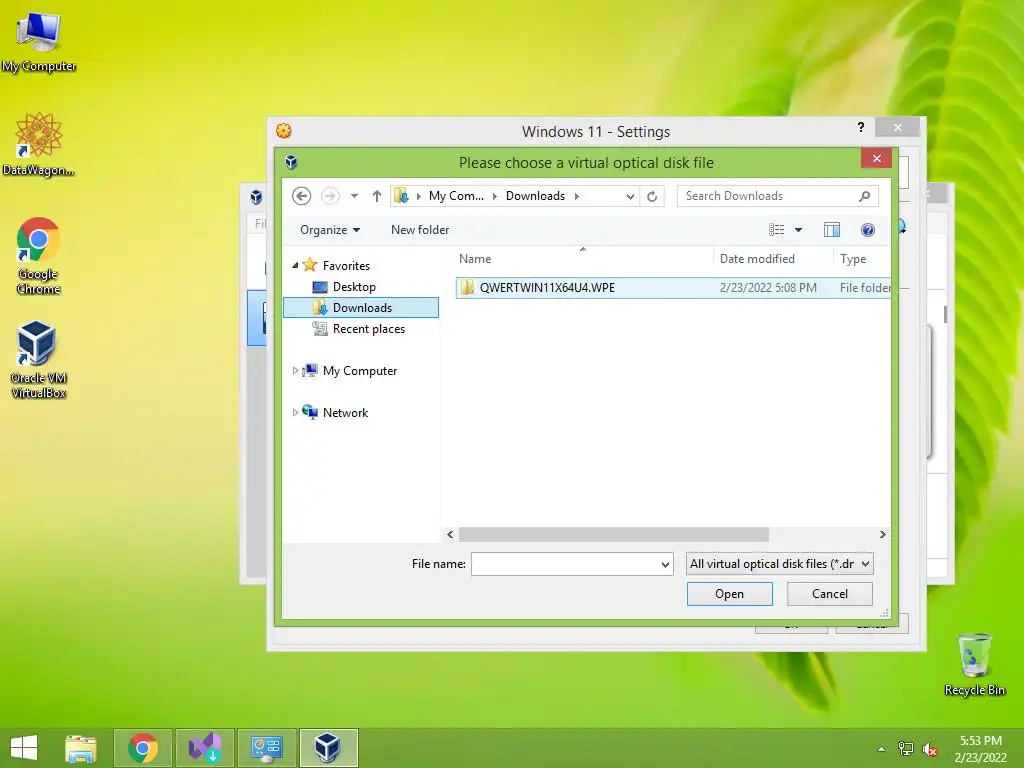The height and width of the screenshot is (768, 1024).
Task: Click the File name input field
Action: [x=566, y=564]
